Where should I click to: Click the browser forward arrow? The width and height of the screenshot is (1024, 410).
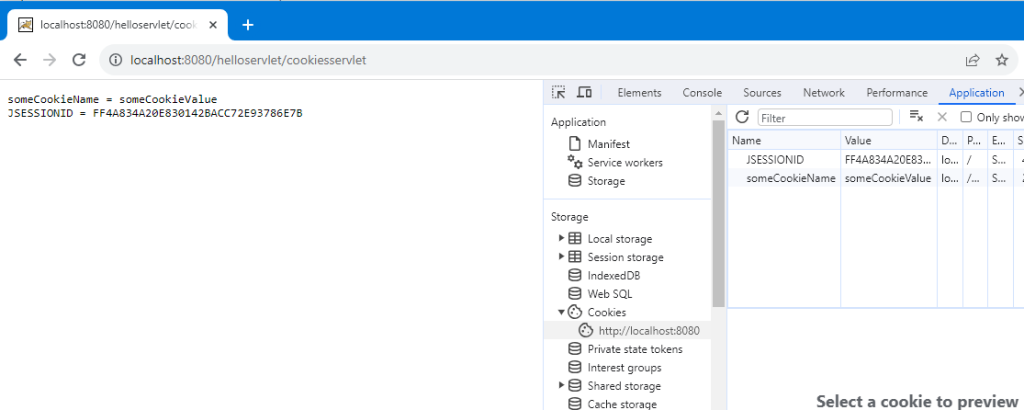tap(50, 60)
